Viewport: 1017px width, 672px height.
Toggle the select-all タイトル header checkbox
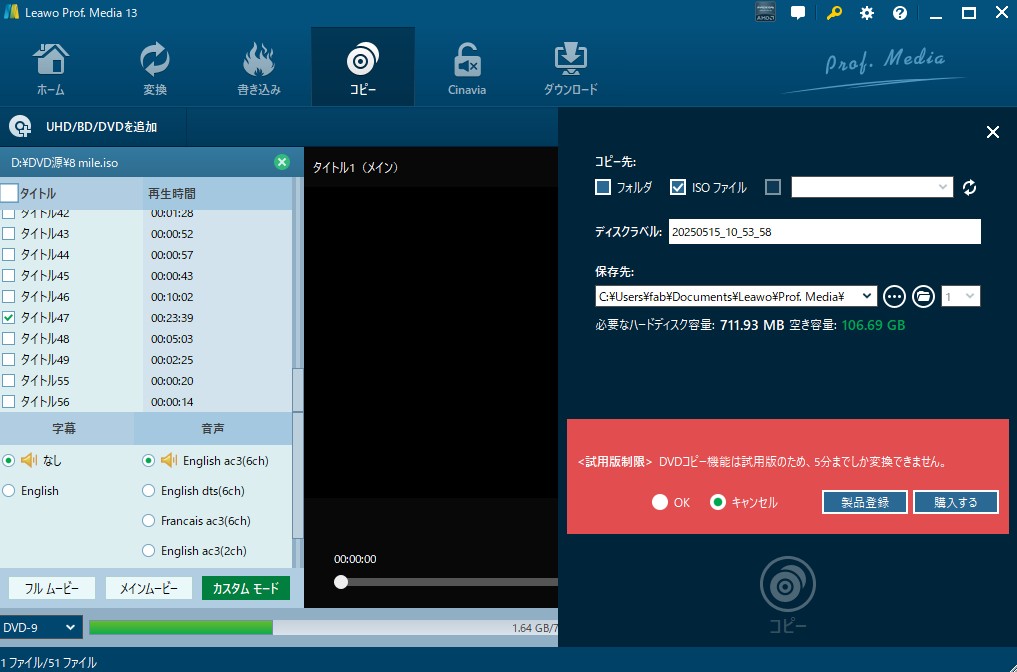coord(9,193)
